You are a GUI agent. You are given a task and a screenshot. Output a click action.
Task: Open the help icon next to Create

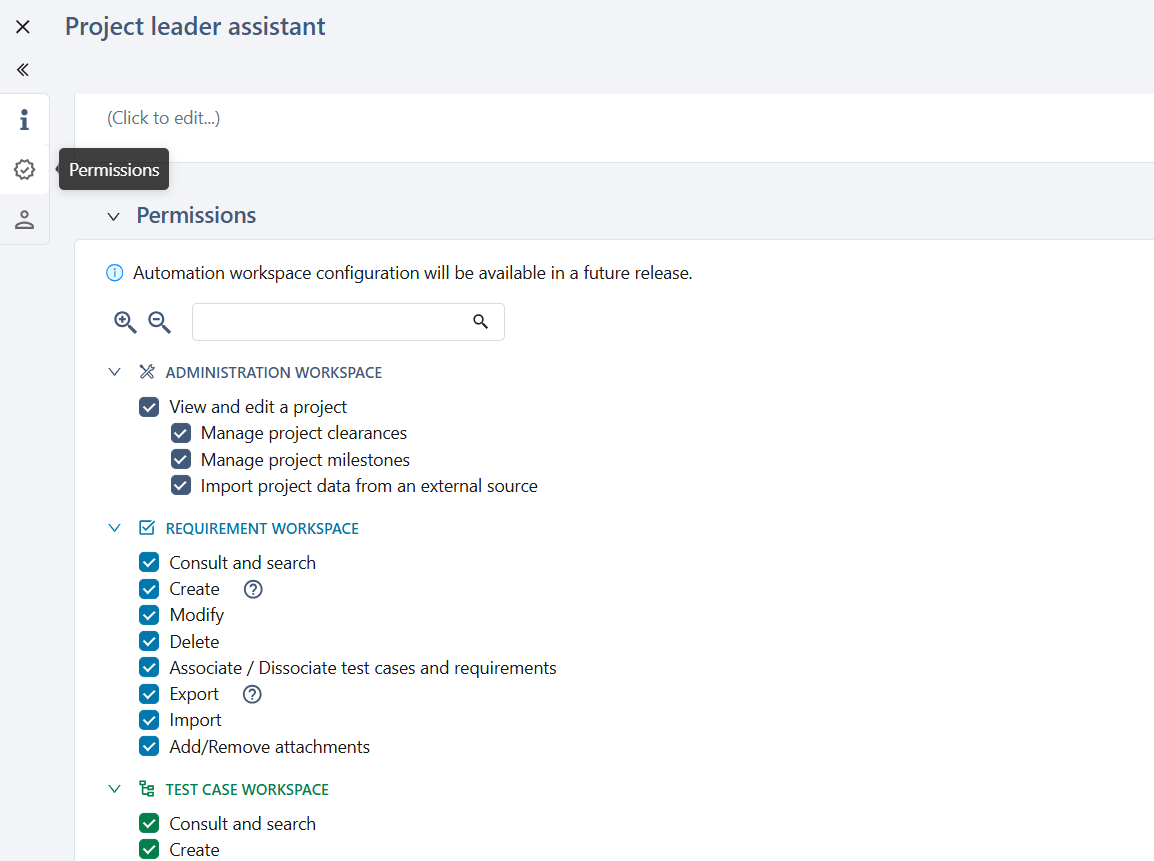pyautogui.click(x=252, y=589)
